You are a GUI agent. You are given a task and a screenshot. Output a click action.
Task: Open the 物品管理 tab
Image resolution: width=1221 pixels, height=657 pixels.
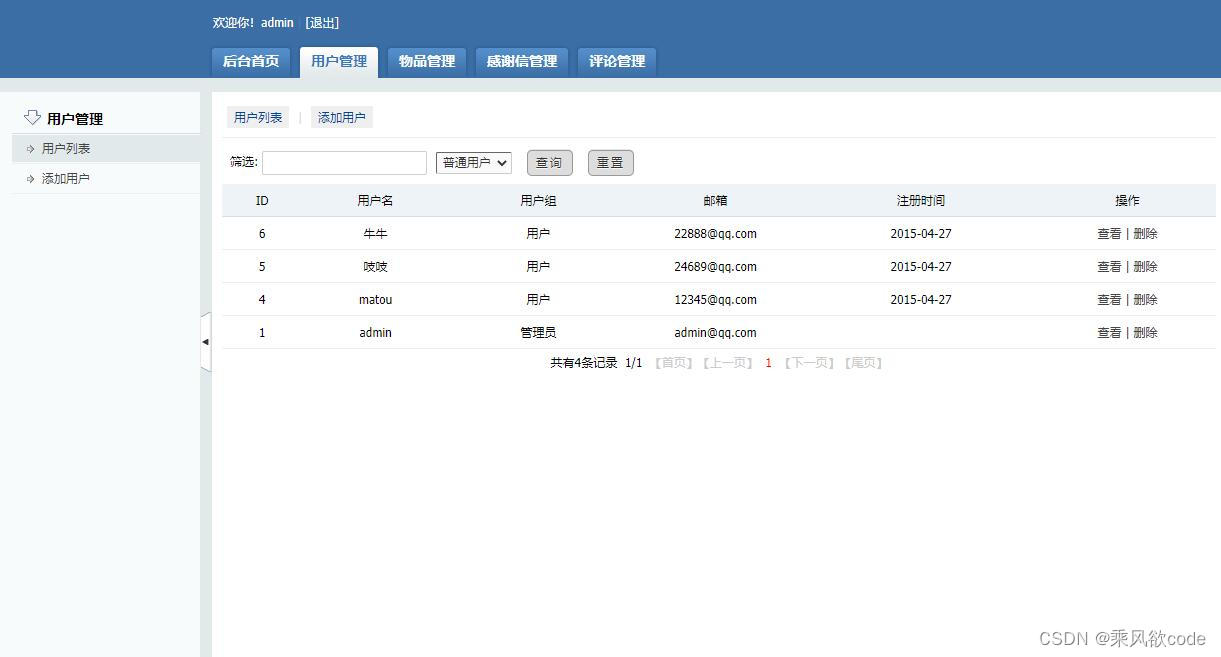(x=427, y=61)
